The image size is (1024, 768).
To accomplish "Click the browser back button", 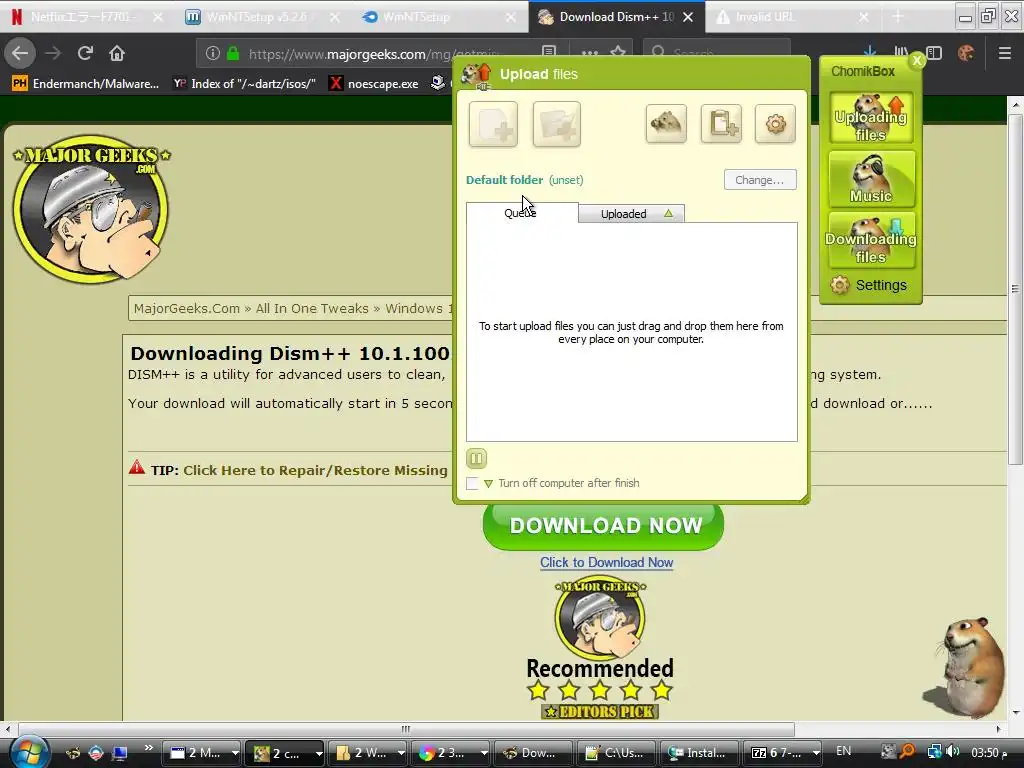I will pos(20,53).
